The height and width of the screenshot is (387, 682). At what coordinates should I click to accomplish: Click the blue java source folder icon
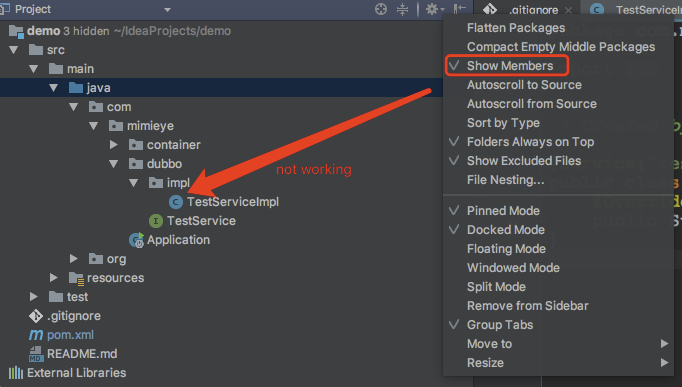click(76, 88)
